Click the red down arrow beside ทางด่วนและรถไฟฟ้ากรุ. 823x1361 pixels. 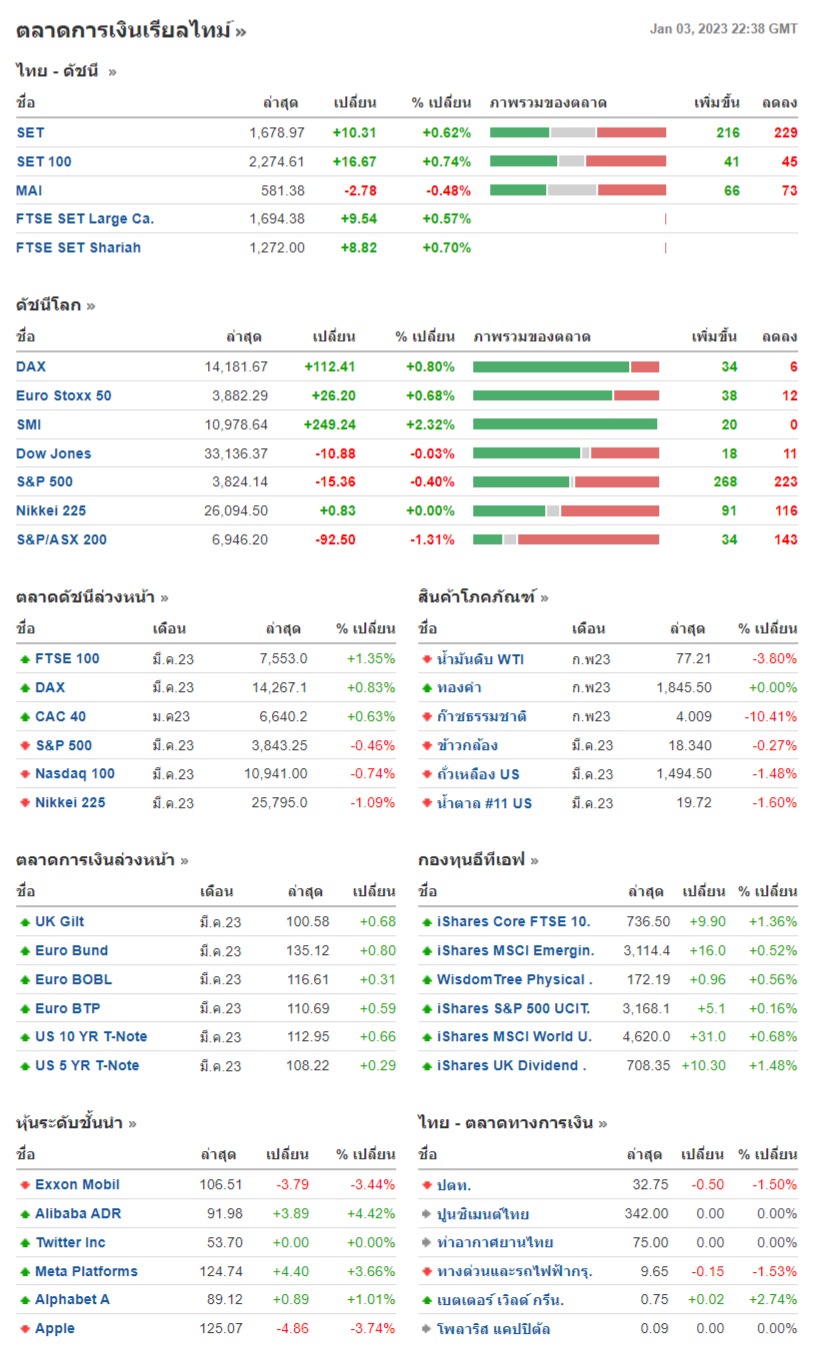[427, 1272]
